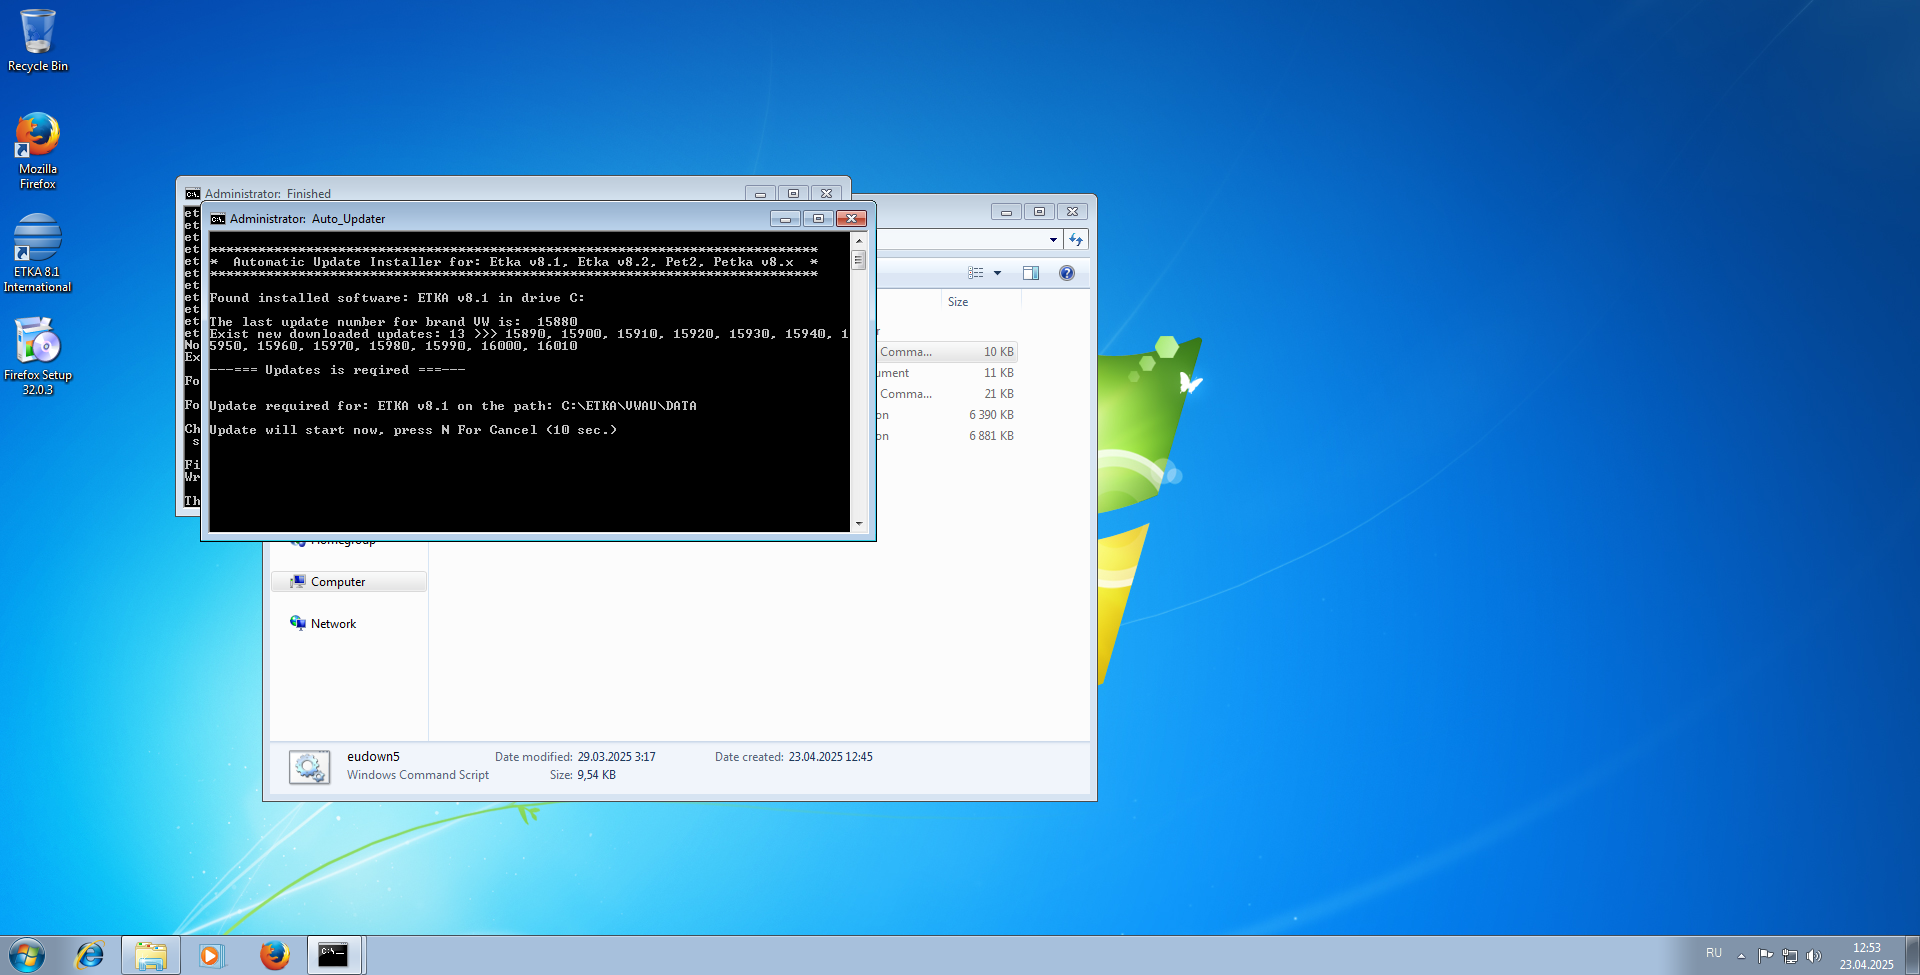1920x975 pixels.
Task: Open the Action Center flag icon
Action: (x=1765, y=956)
